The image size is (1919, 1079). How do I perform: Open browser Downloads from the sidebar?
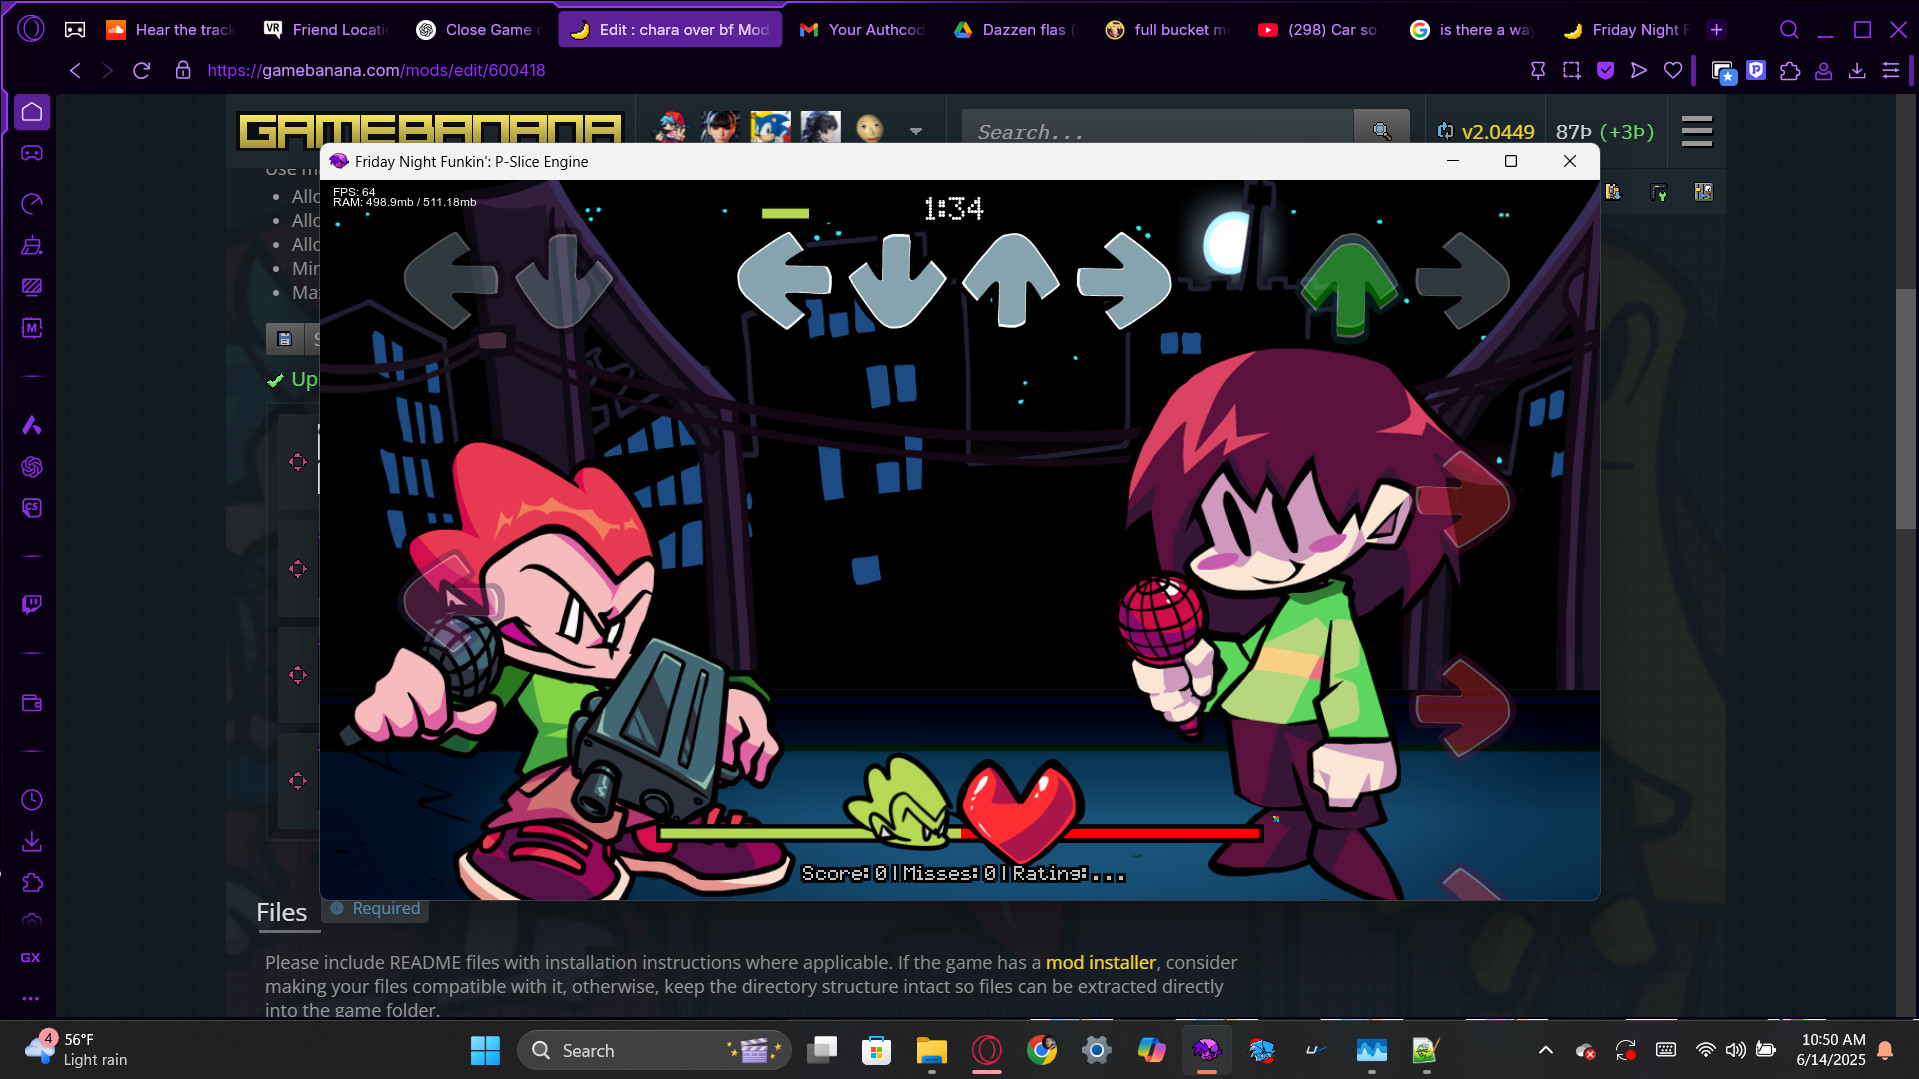[x=31, y=841]
